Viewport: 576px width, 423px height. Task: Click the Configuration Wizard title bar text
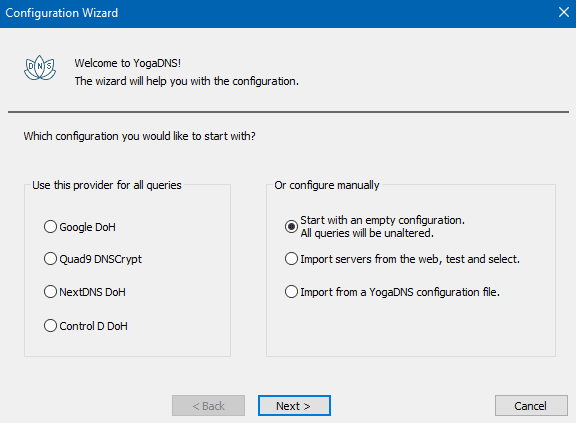tap(62, 13)
